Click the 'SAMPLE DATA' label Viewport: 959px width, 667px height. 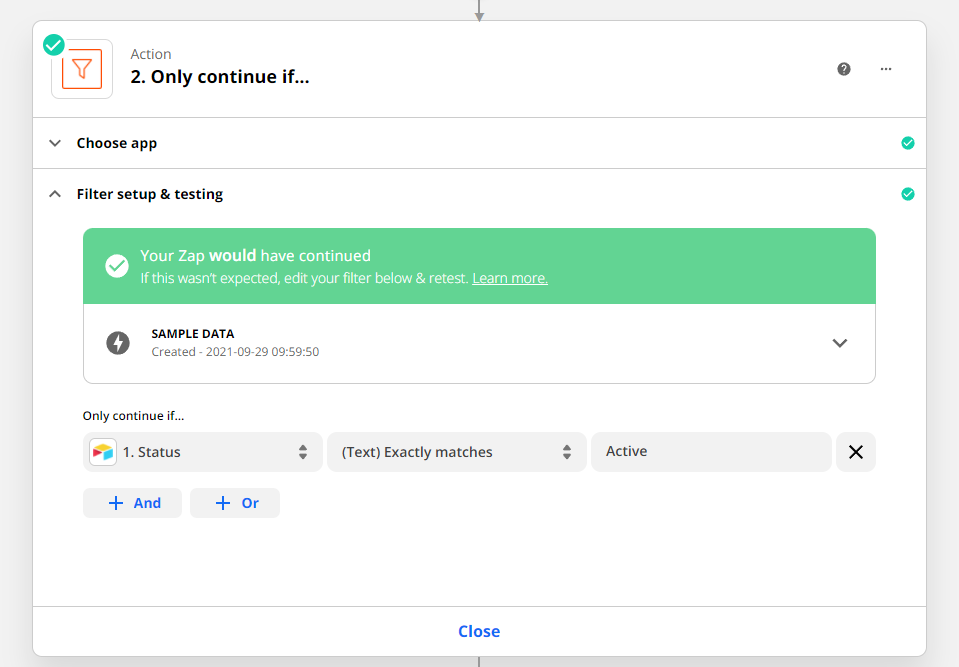[193, 334]
